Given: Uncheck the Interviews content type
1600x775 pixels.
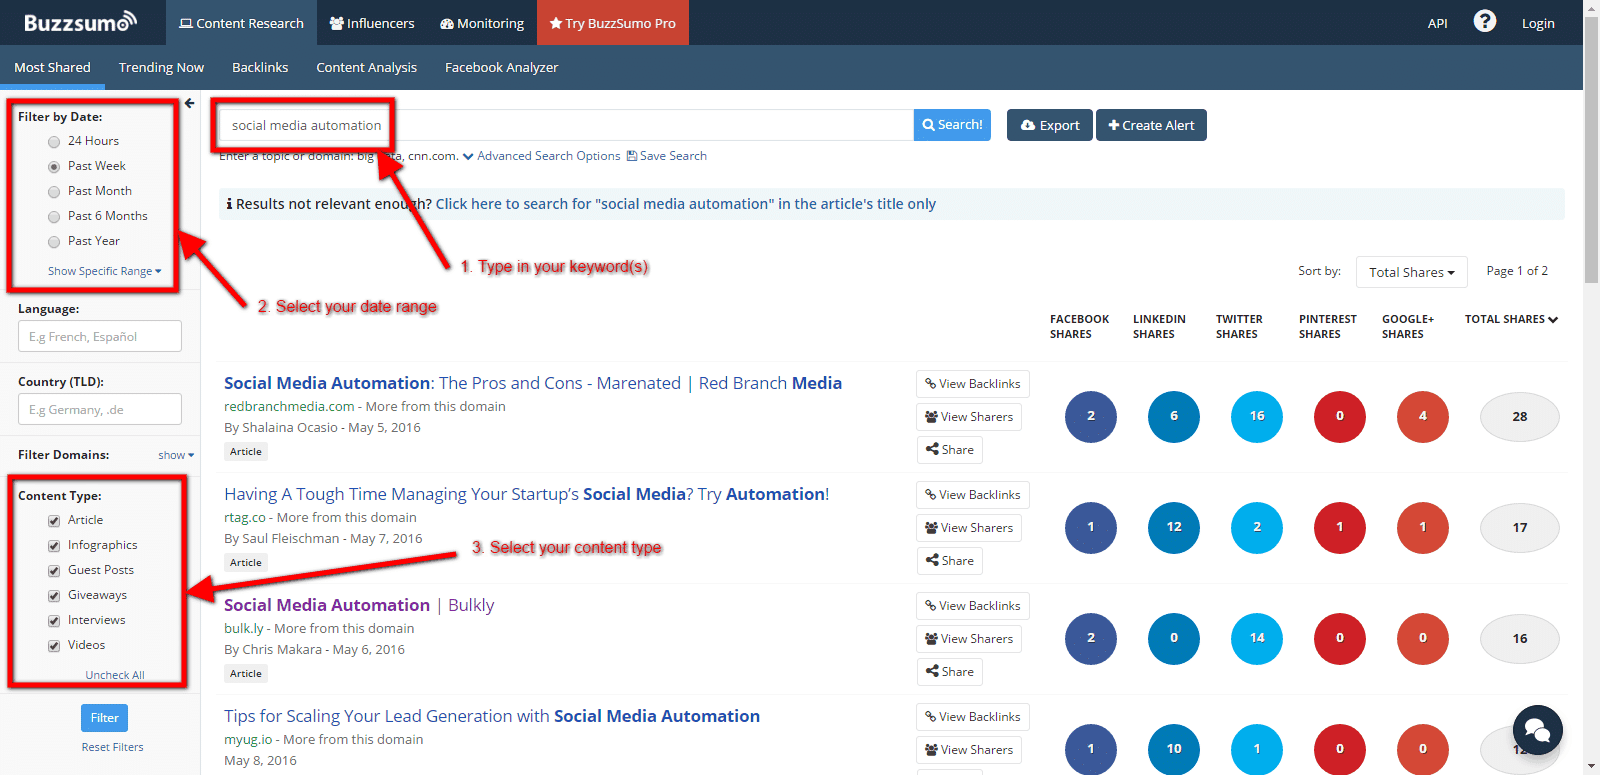Looking at the screenshot, I should coord(54,621).
